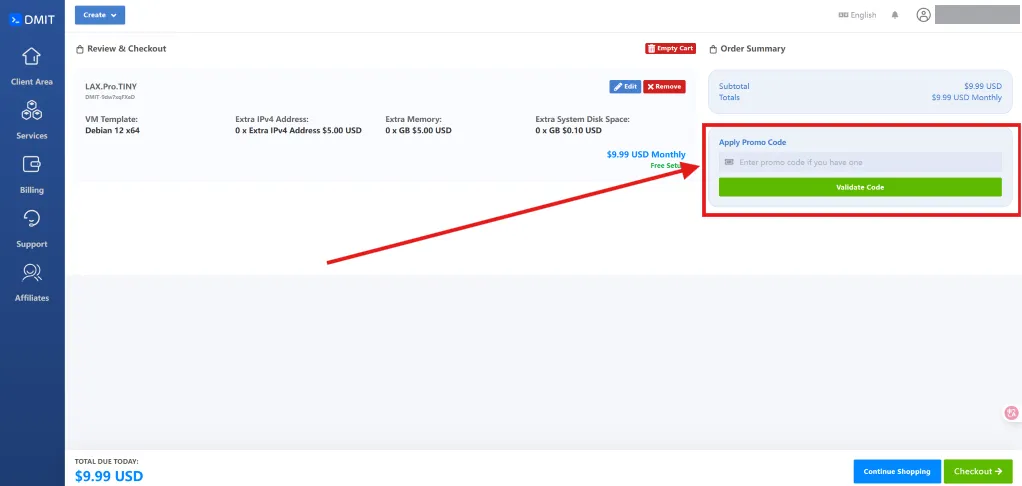
Task: Click floating translate widget icon at right edge
Action: click(x=1011, y=413)
